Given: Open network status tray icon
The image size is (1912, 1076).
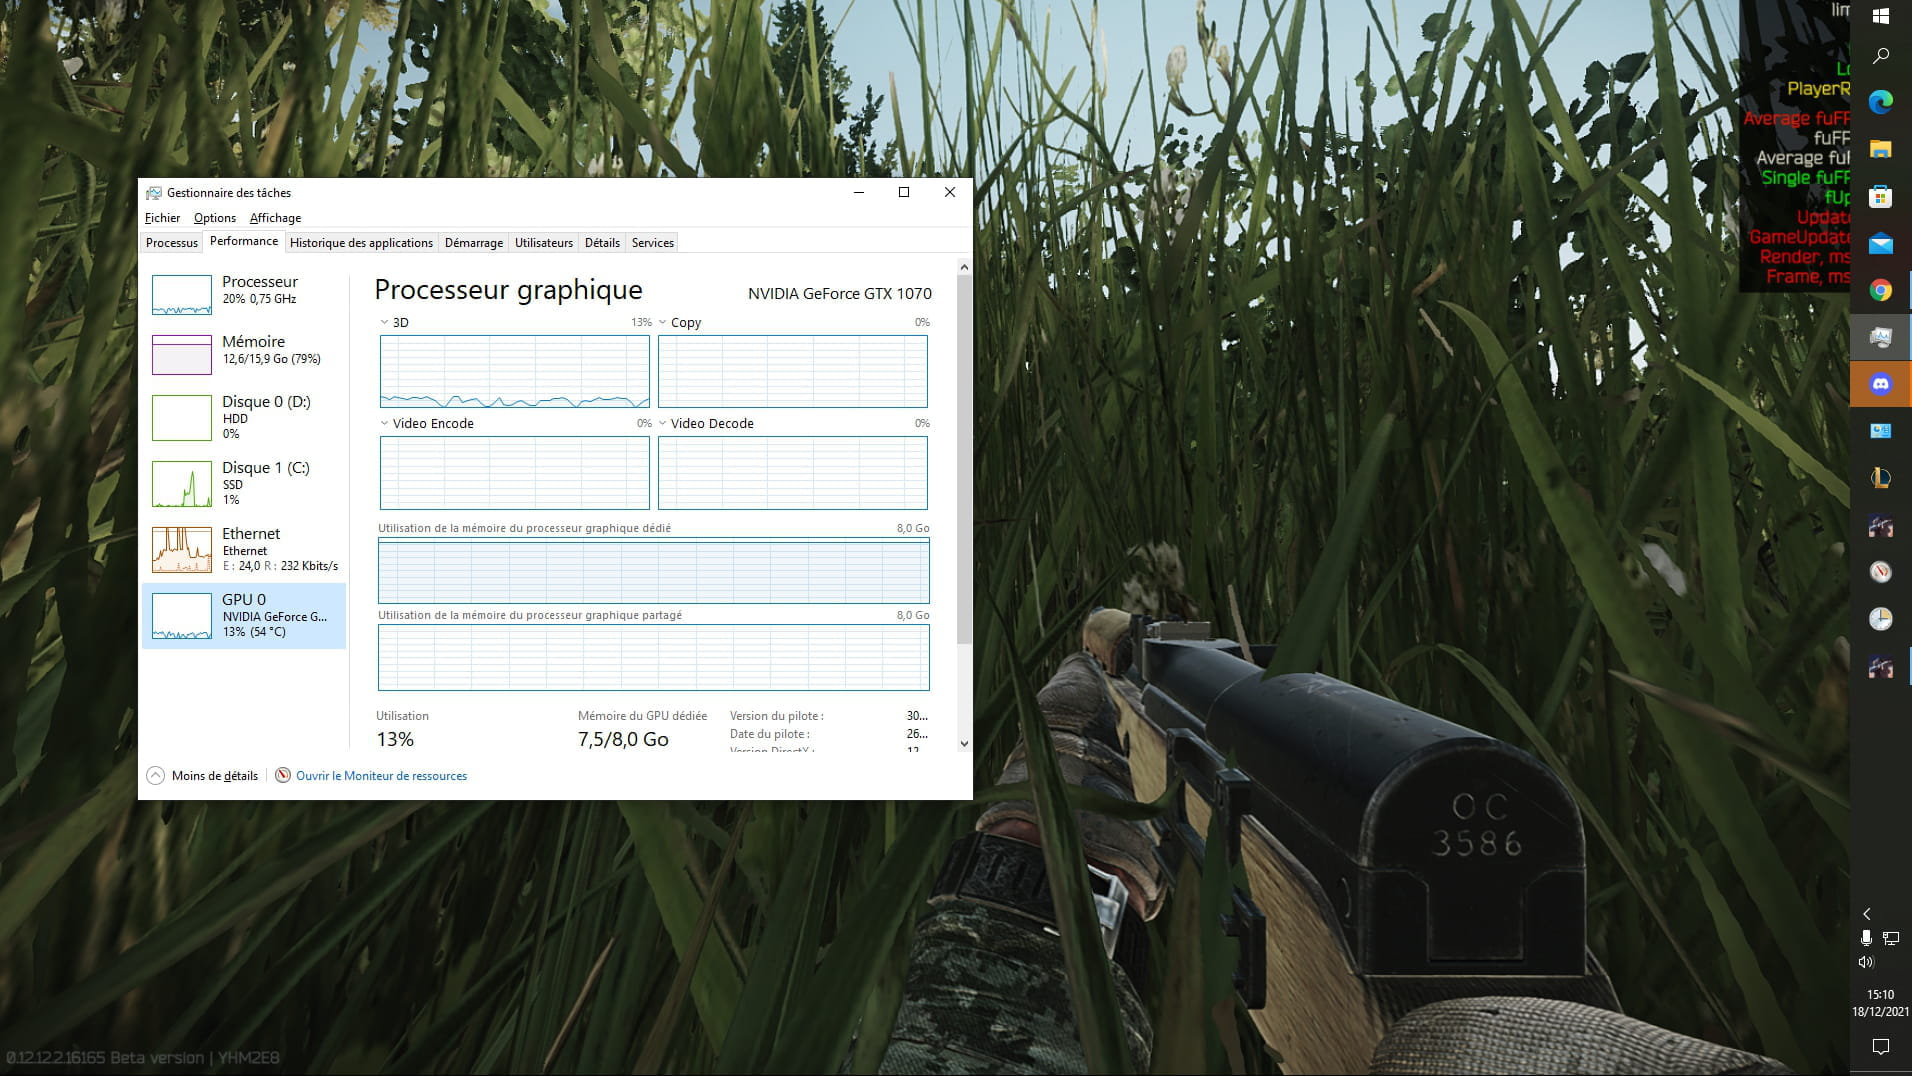Looking at the screenshot, I should pos(1891,938).
